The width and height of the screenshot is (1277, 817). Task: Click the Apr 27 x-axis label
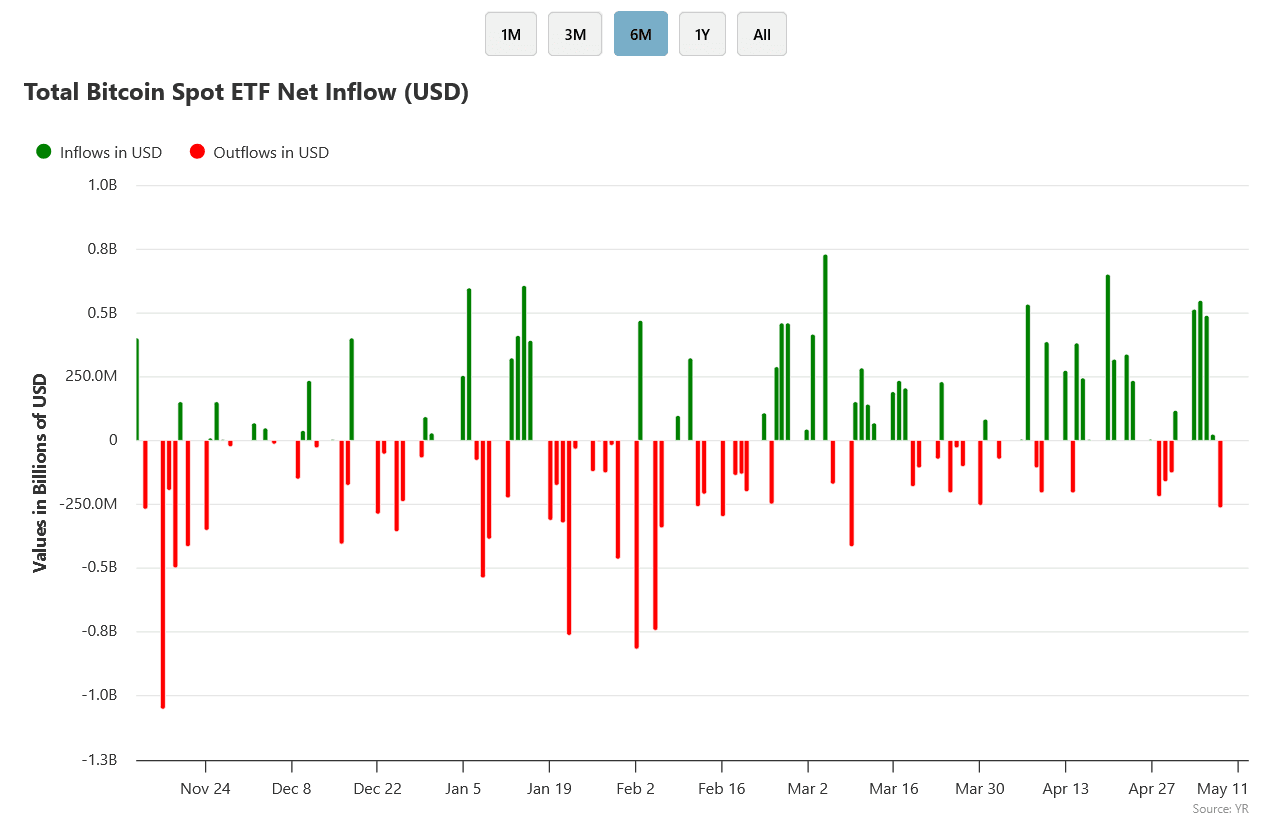click(x=1152, y=788)
